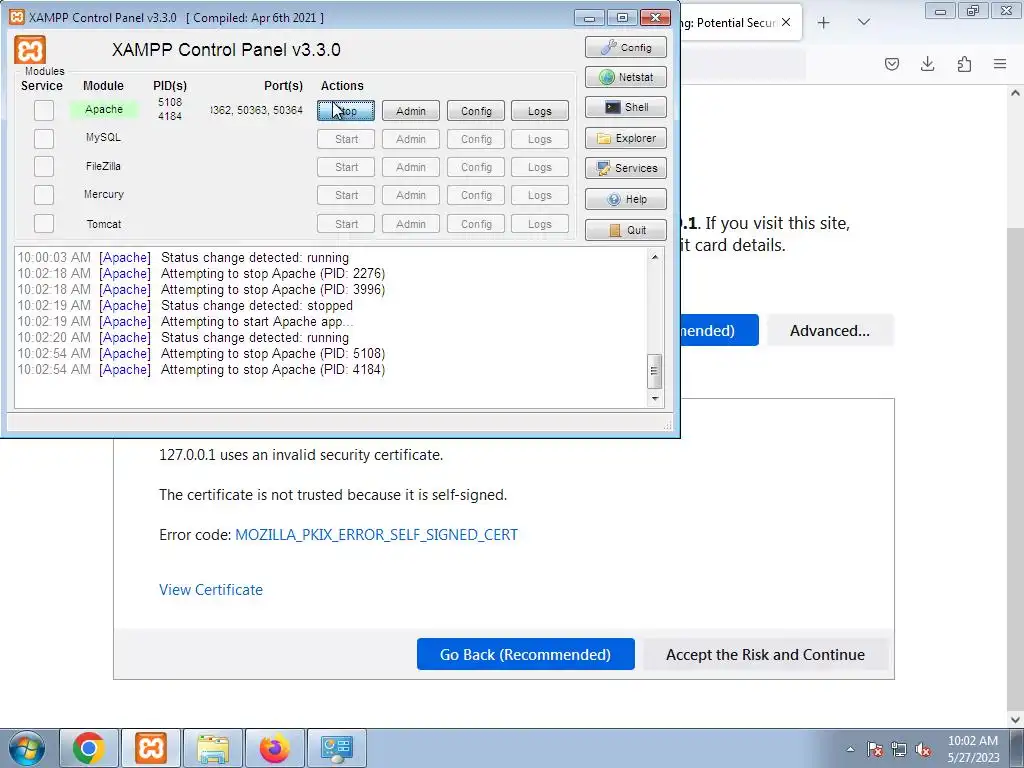Click log scrollbar up arrow
1024x768 pixels.
(x=655, y=257)
